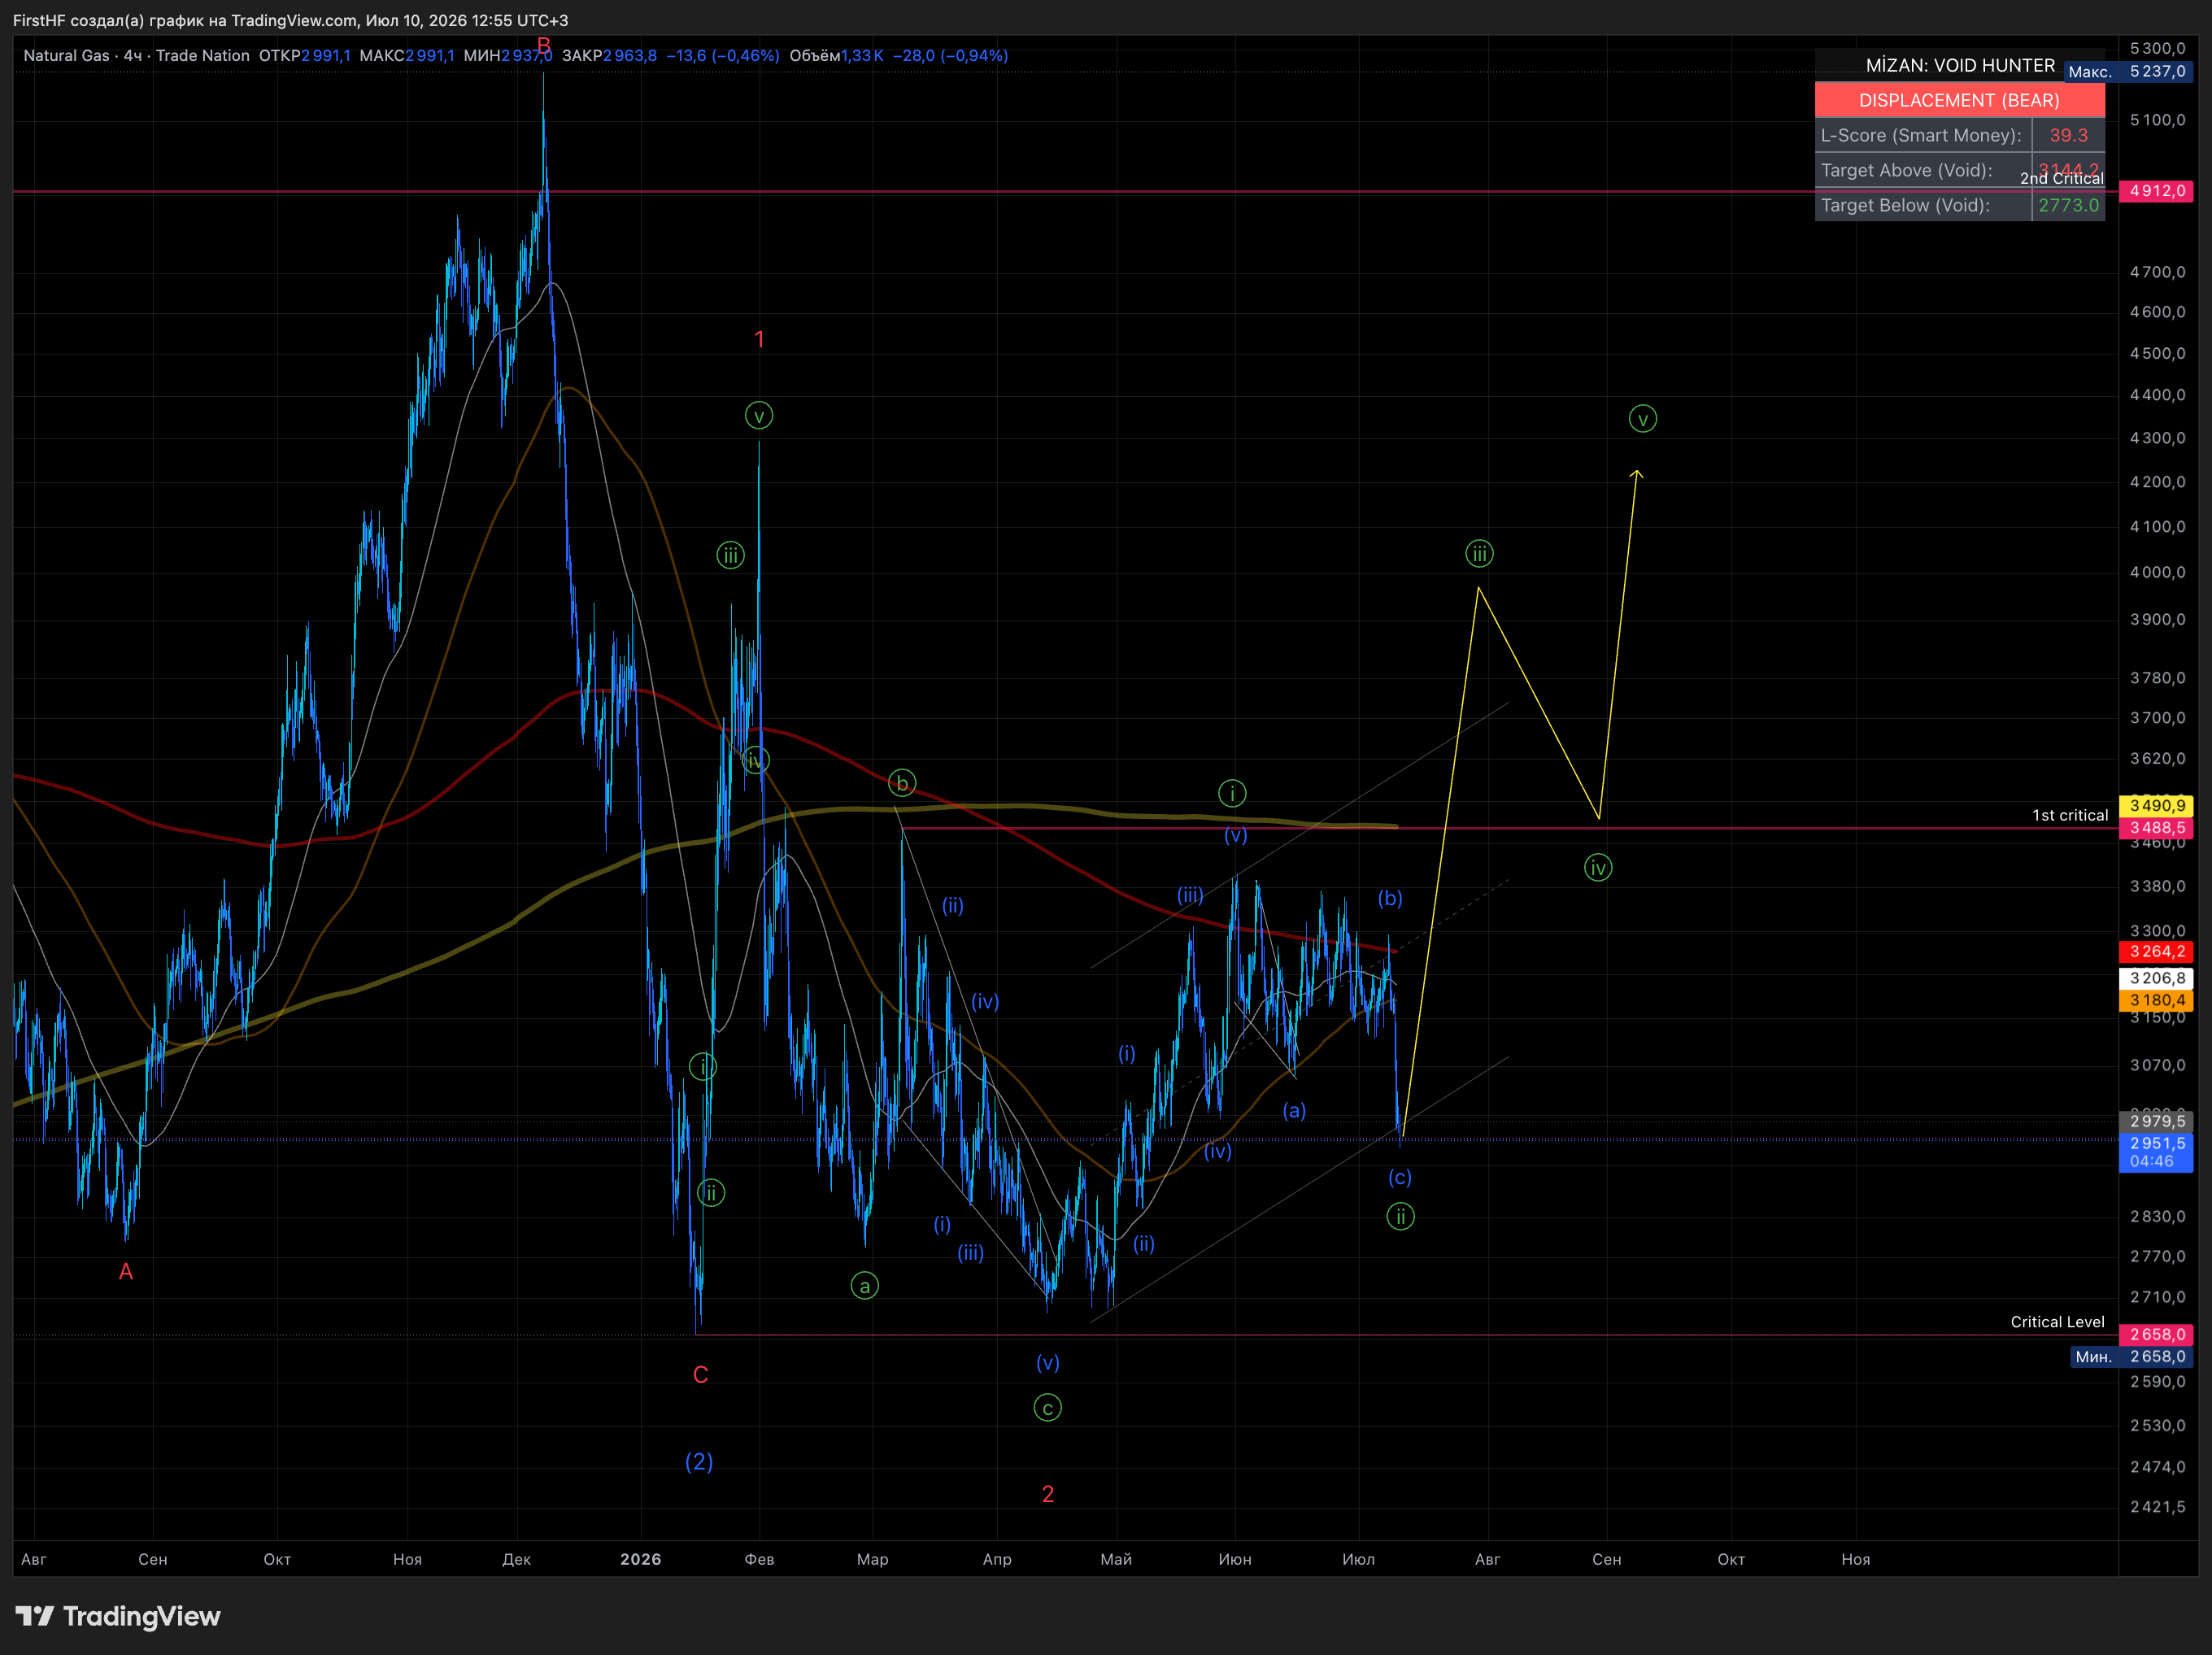Viewport: 2212px width, 1655px height.
Task: Click the gray 2979,5 price tag
Action: (x=2157, y=1121)
